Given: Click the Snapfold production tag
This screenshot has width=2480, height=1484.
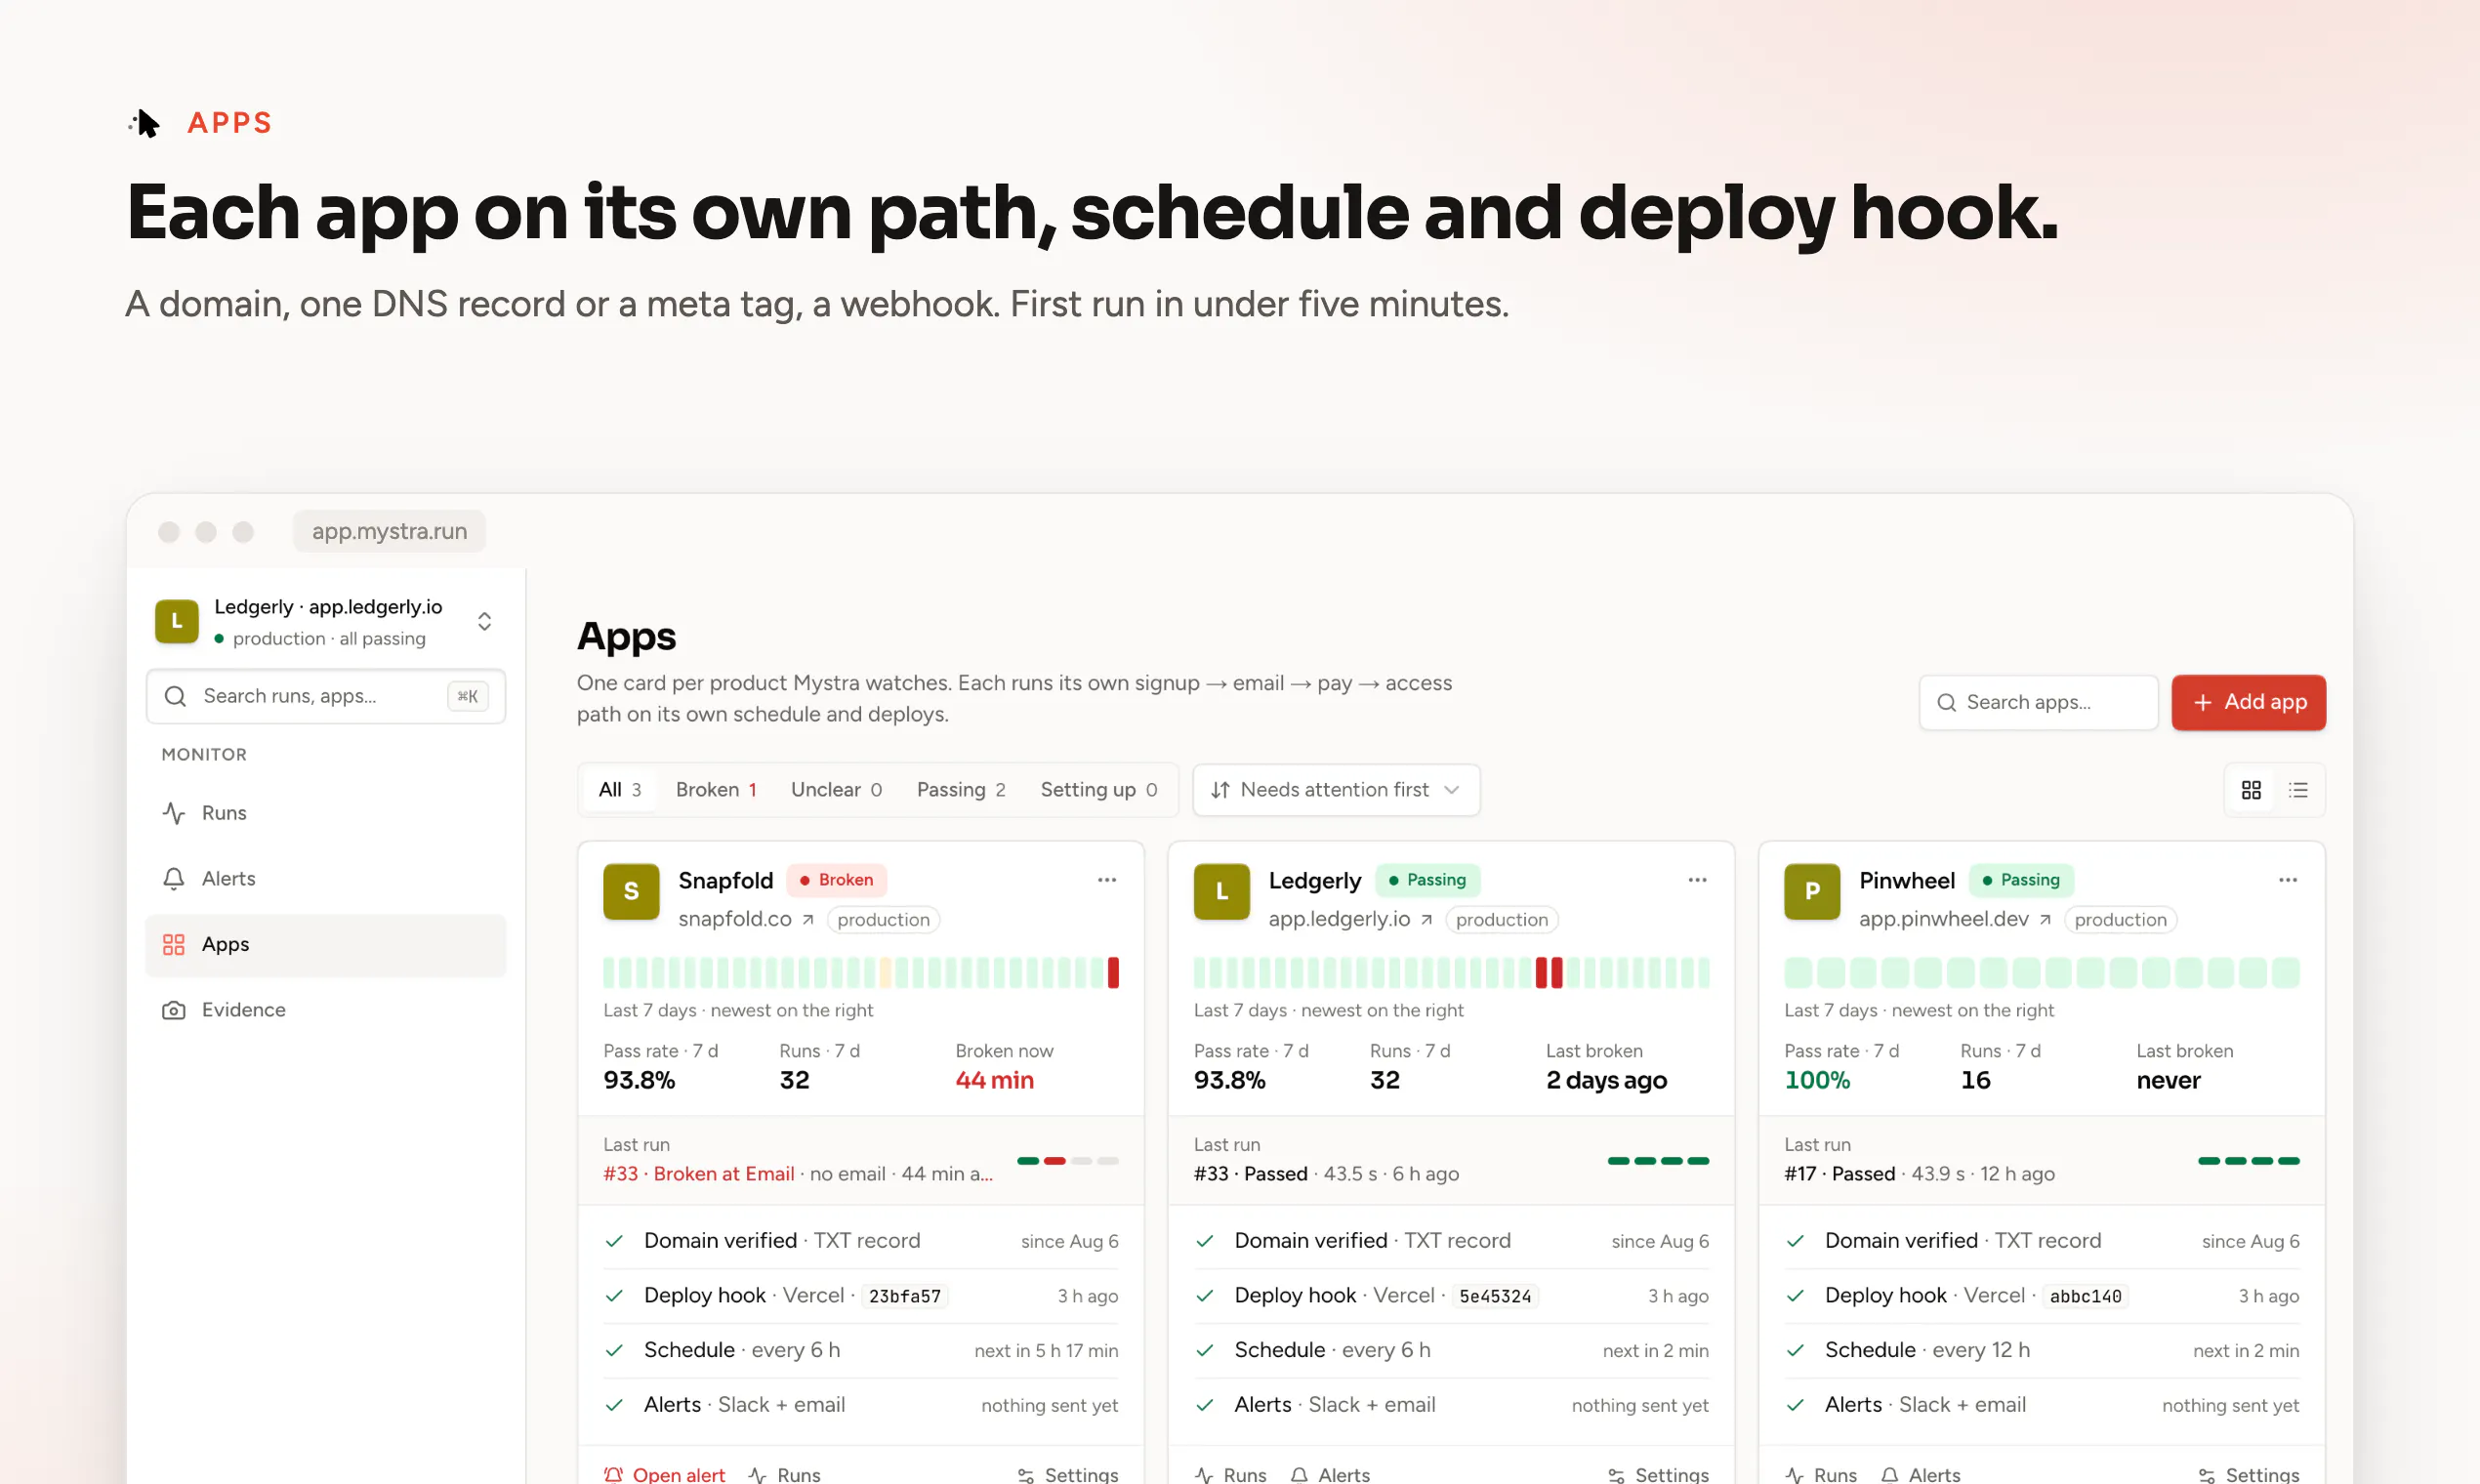Looking at the screenshot, I should point(883,920).
